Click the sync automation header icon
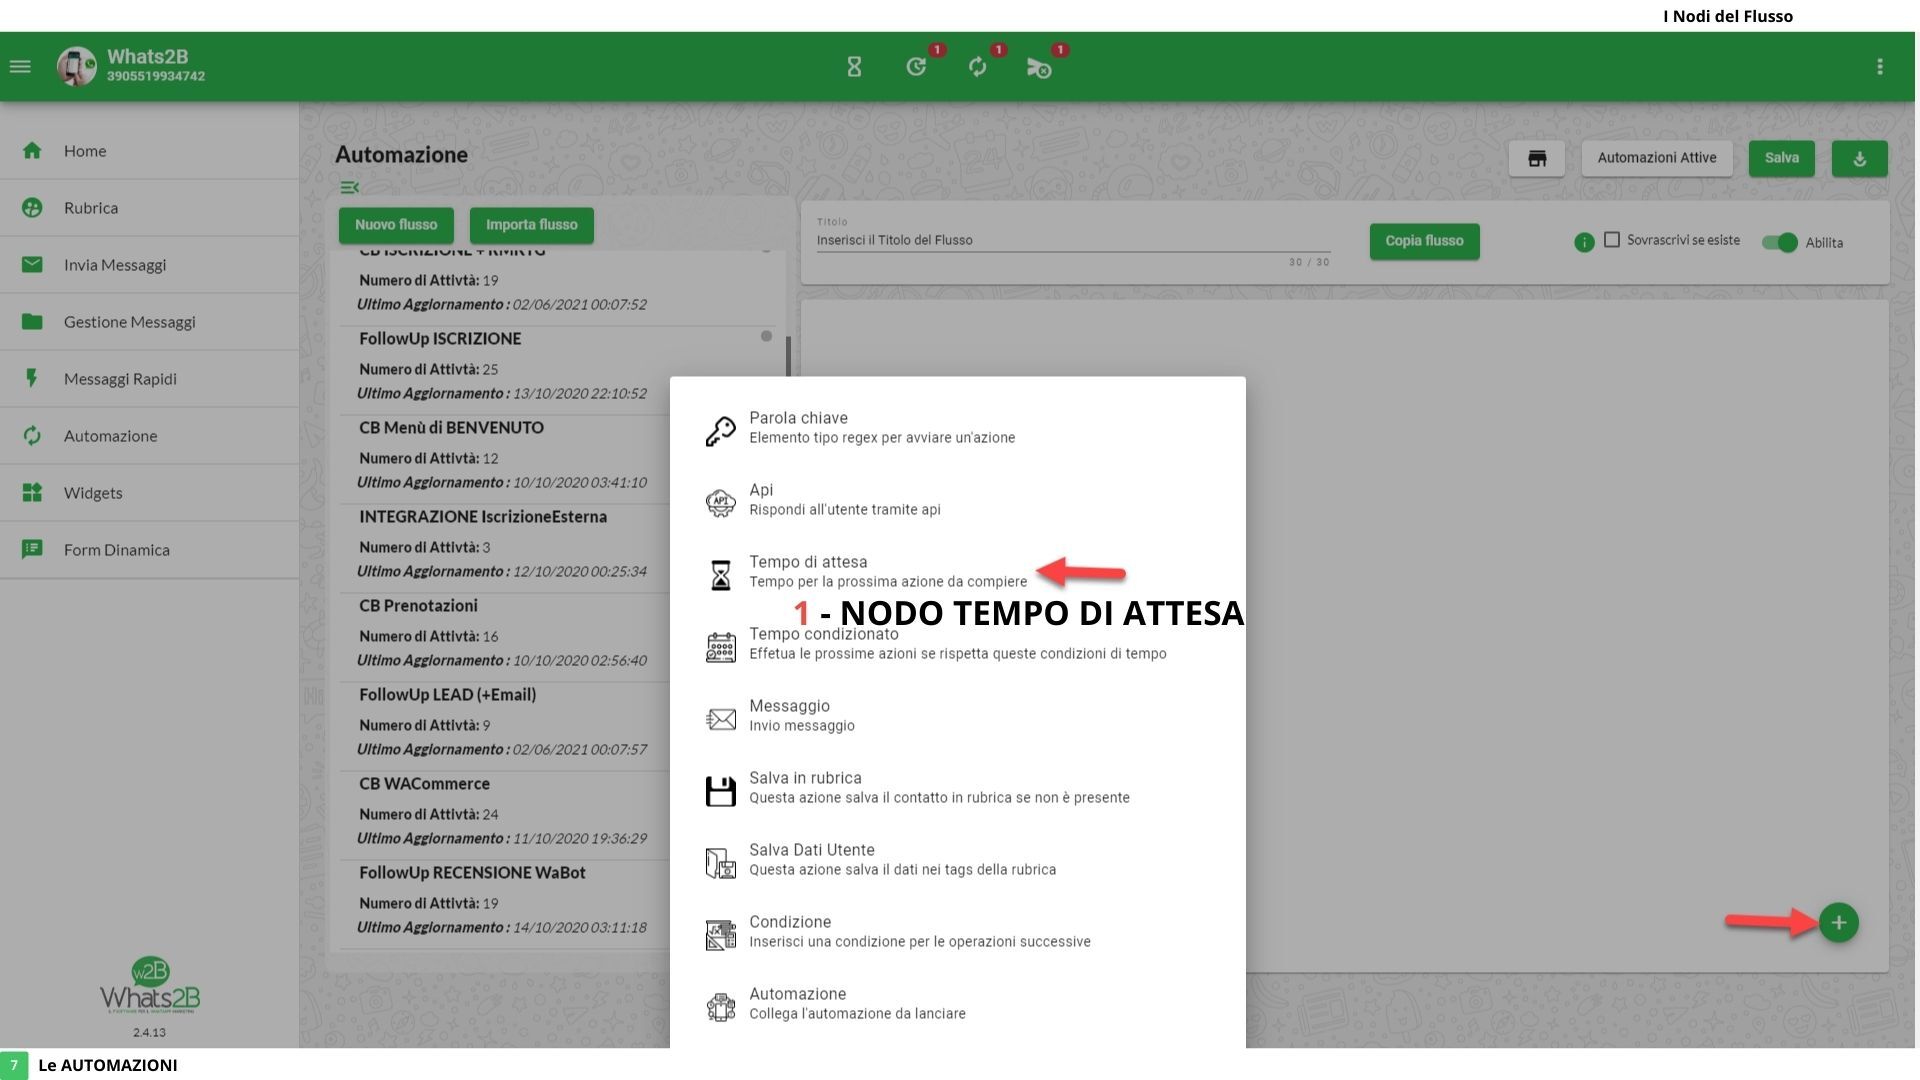This screenshot has height=1080, width=1920. pyautogui.click(x=978, y=67)
